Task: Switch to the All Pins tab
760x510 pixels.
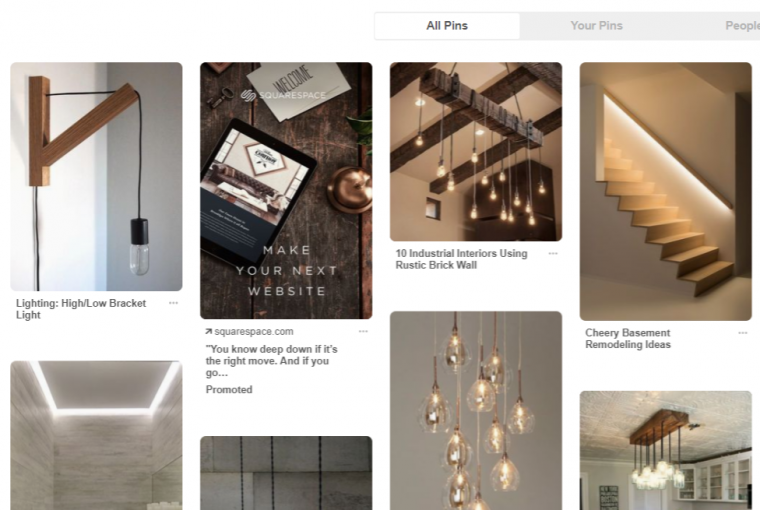Action: tap(447, 26)
